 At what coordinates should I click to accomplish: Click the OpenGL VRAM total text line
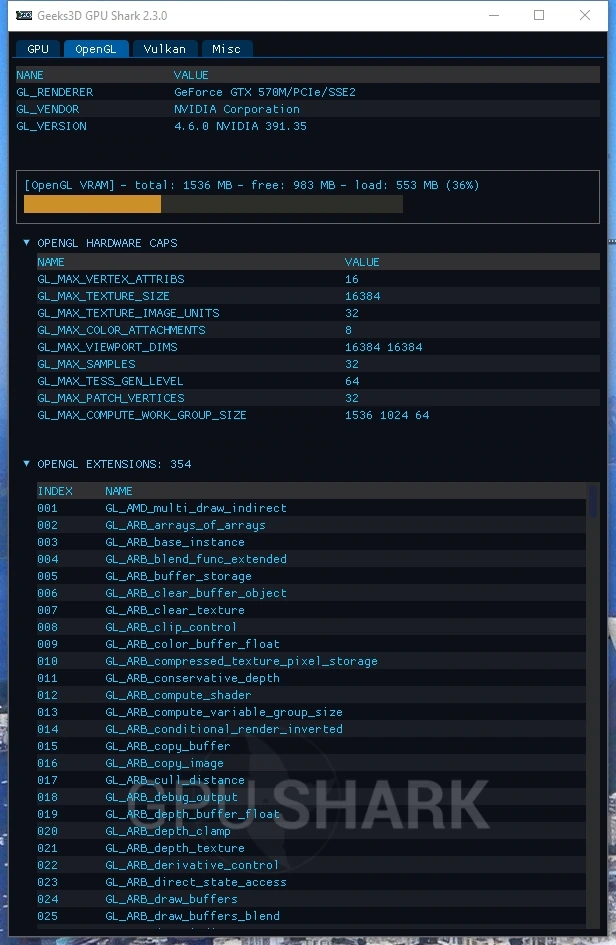tap(251, 185)
